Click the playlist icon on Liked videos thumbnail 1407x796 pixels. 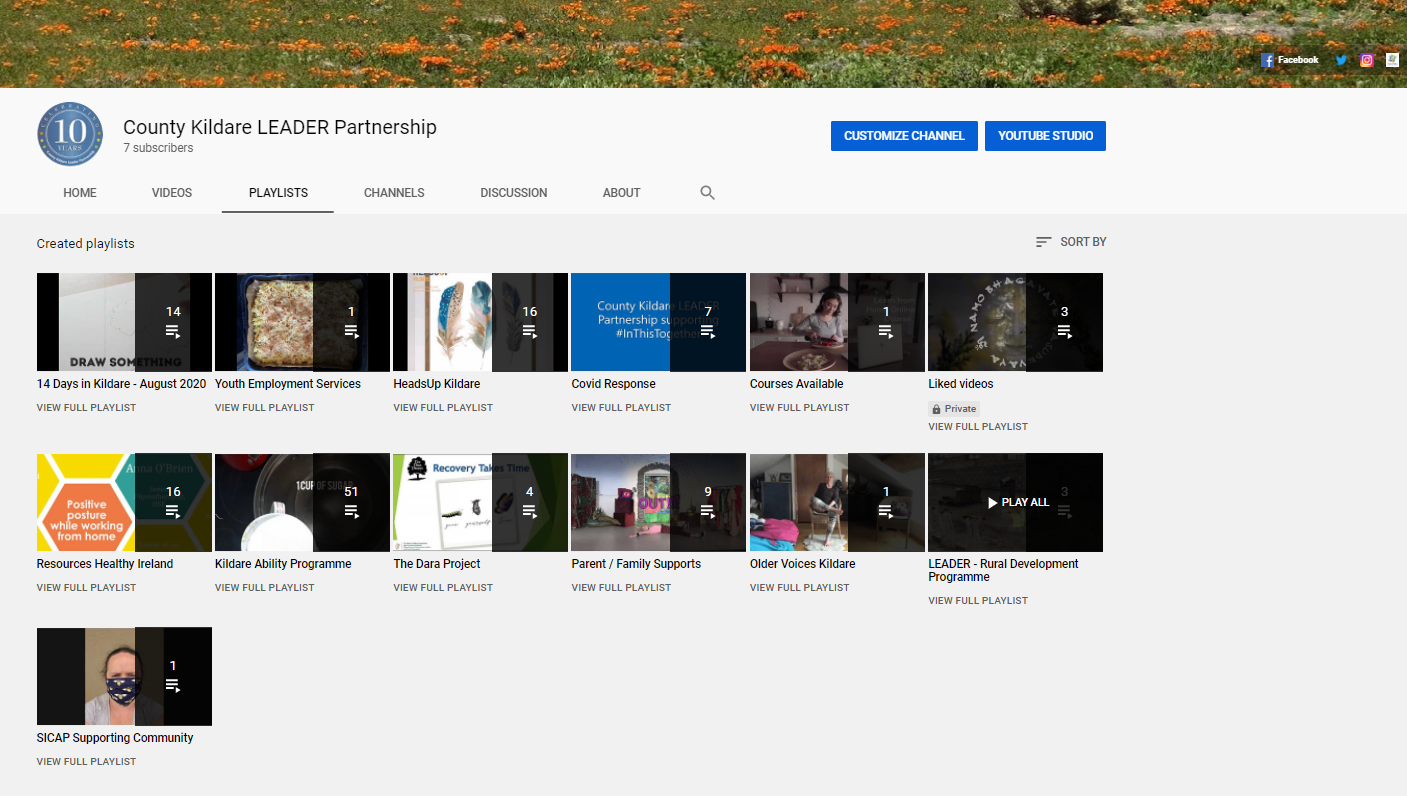[1064, 331]
